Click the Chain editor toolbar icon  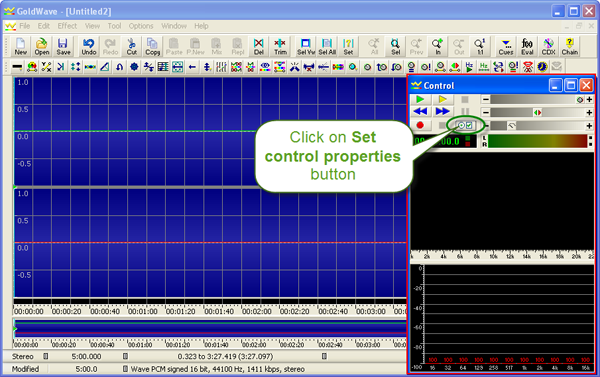click(569, 47)
